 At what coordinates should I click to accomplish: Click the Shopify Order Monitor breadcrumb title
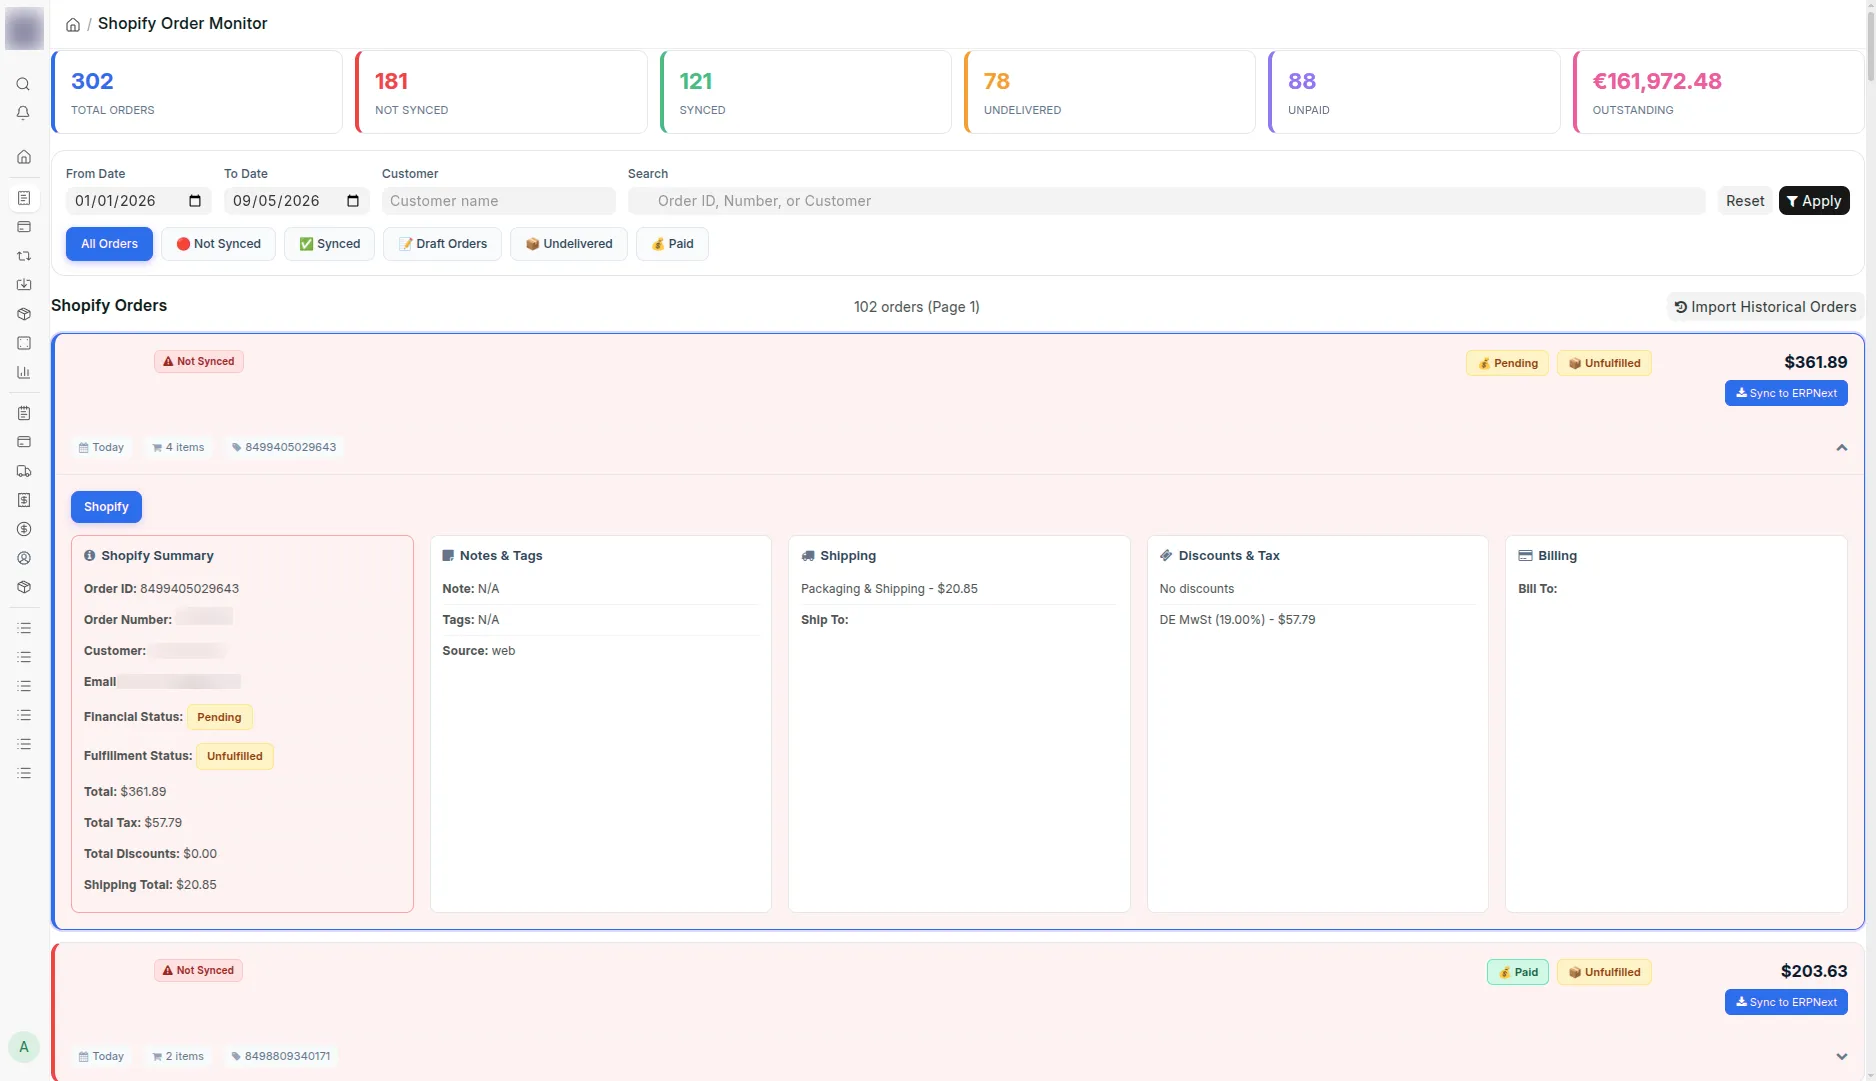click(x=182, y=23)
